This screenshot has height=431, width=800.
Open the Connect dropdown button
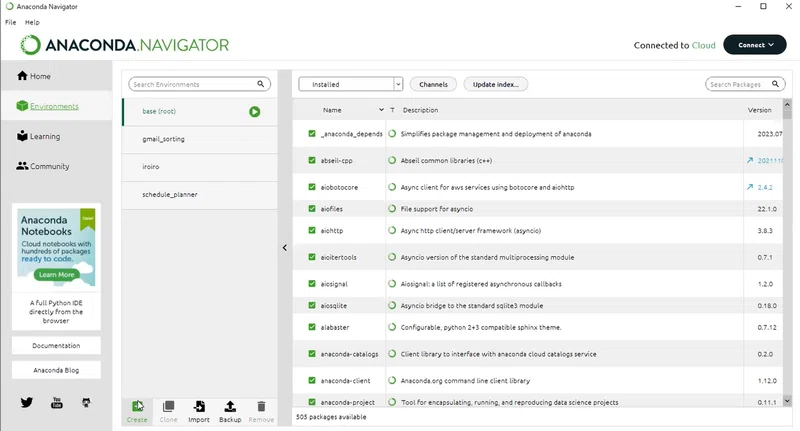coord(755,45)
